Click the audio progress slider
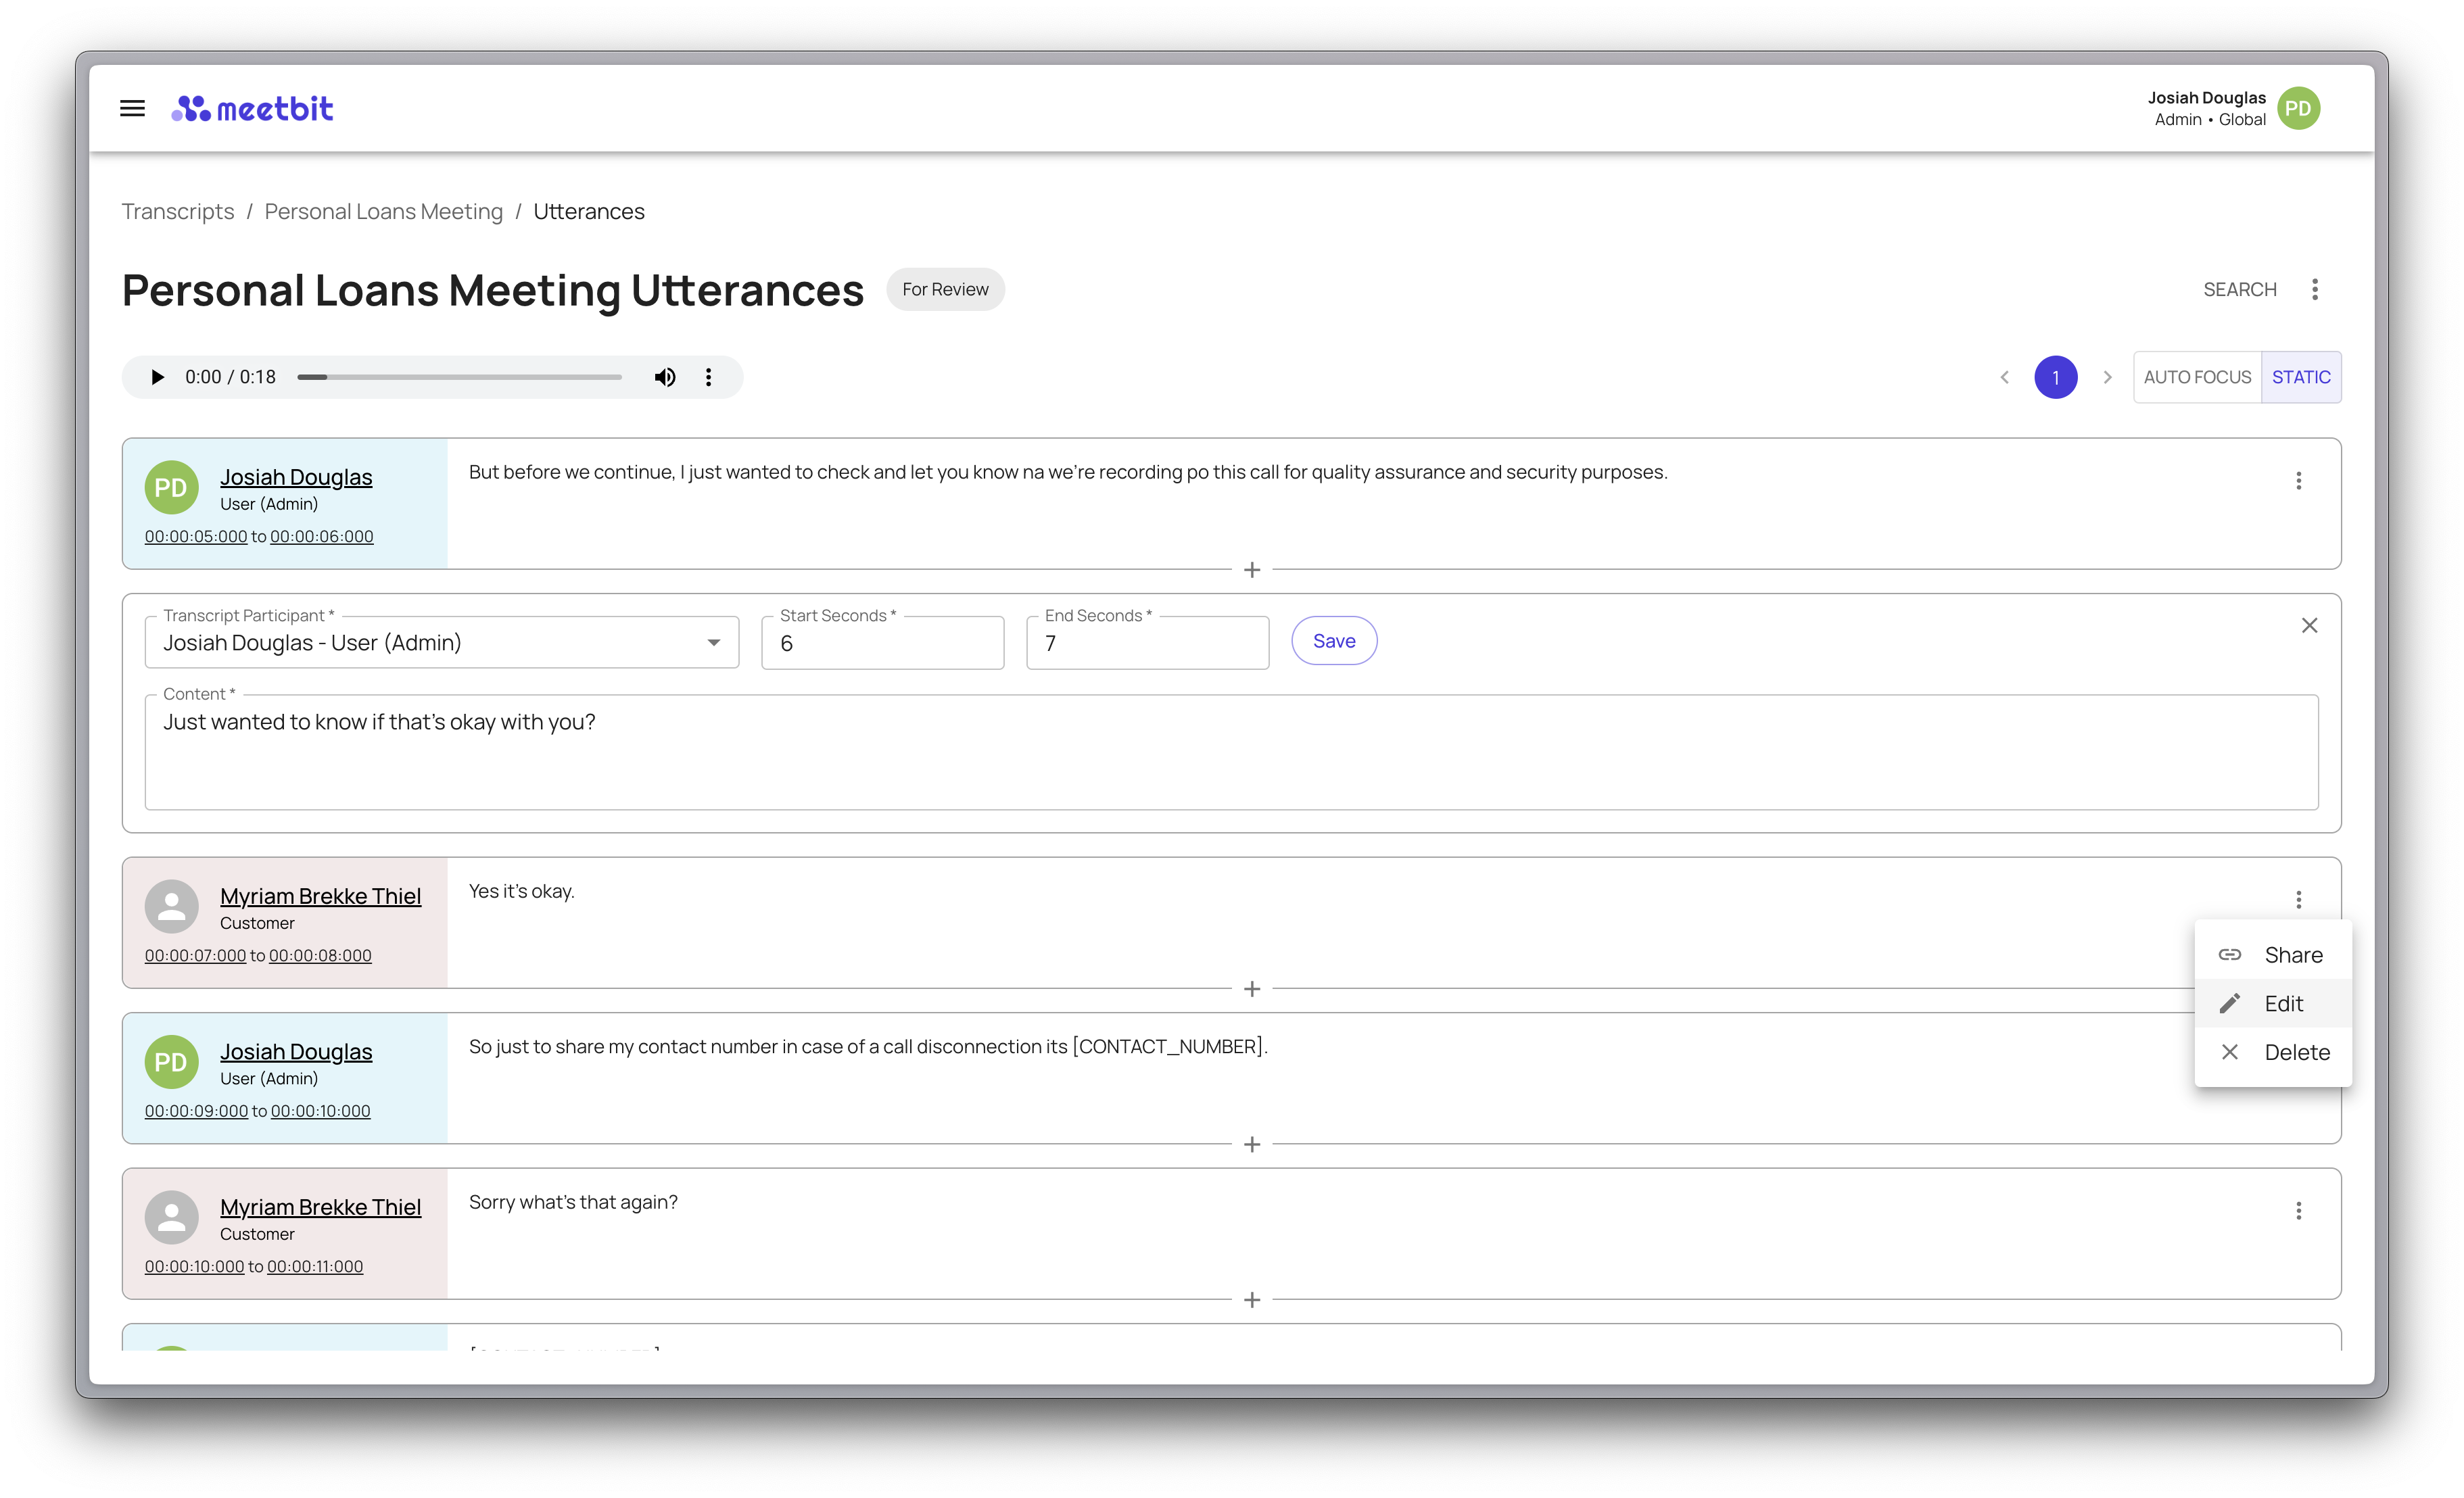Image resolution: width=2464 pixels, height=1498 pixels. click(459, 377)
